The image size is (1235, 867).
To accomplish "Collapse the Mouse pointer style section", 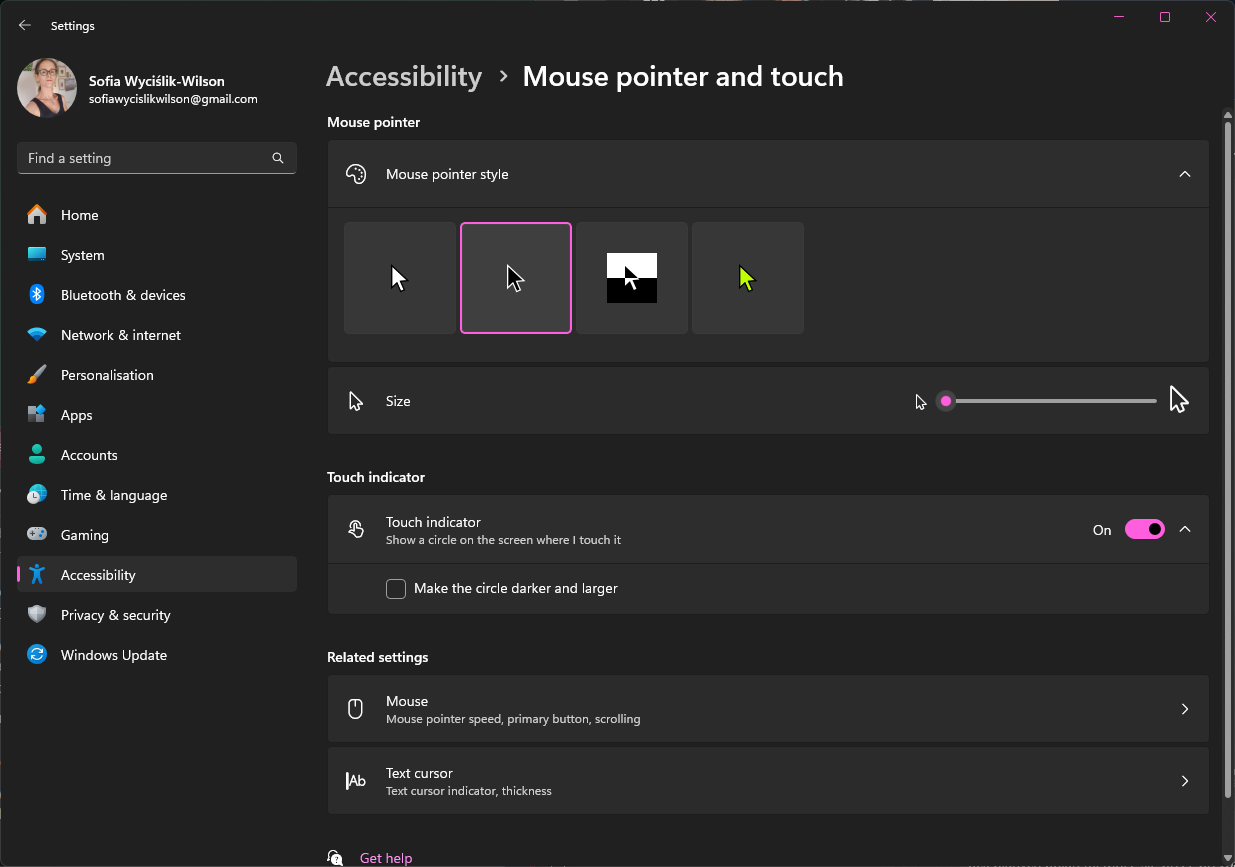I will (1185, 174).
